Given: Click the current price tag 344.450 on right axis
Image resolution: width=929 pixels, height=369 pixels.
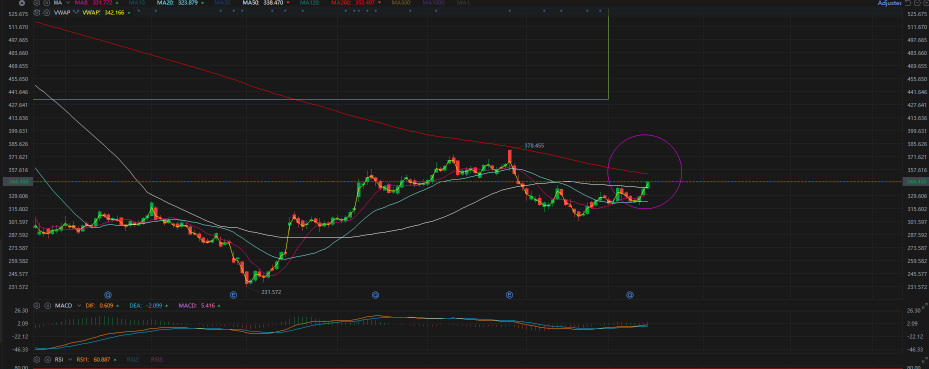Looking at the screenshot, I should click(915, 182).
